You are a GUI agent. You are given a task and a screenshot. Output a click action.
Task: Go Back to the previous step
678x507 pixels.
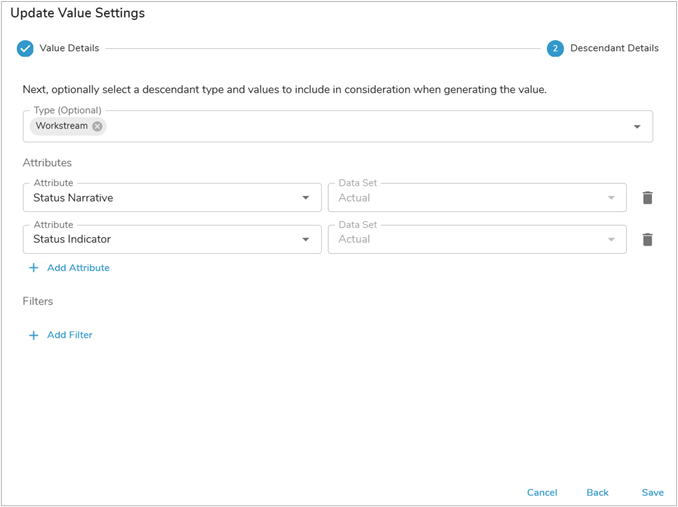[597, 493]
